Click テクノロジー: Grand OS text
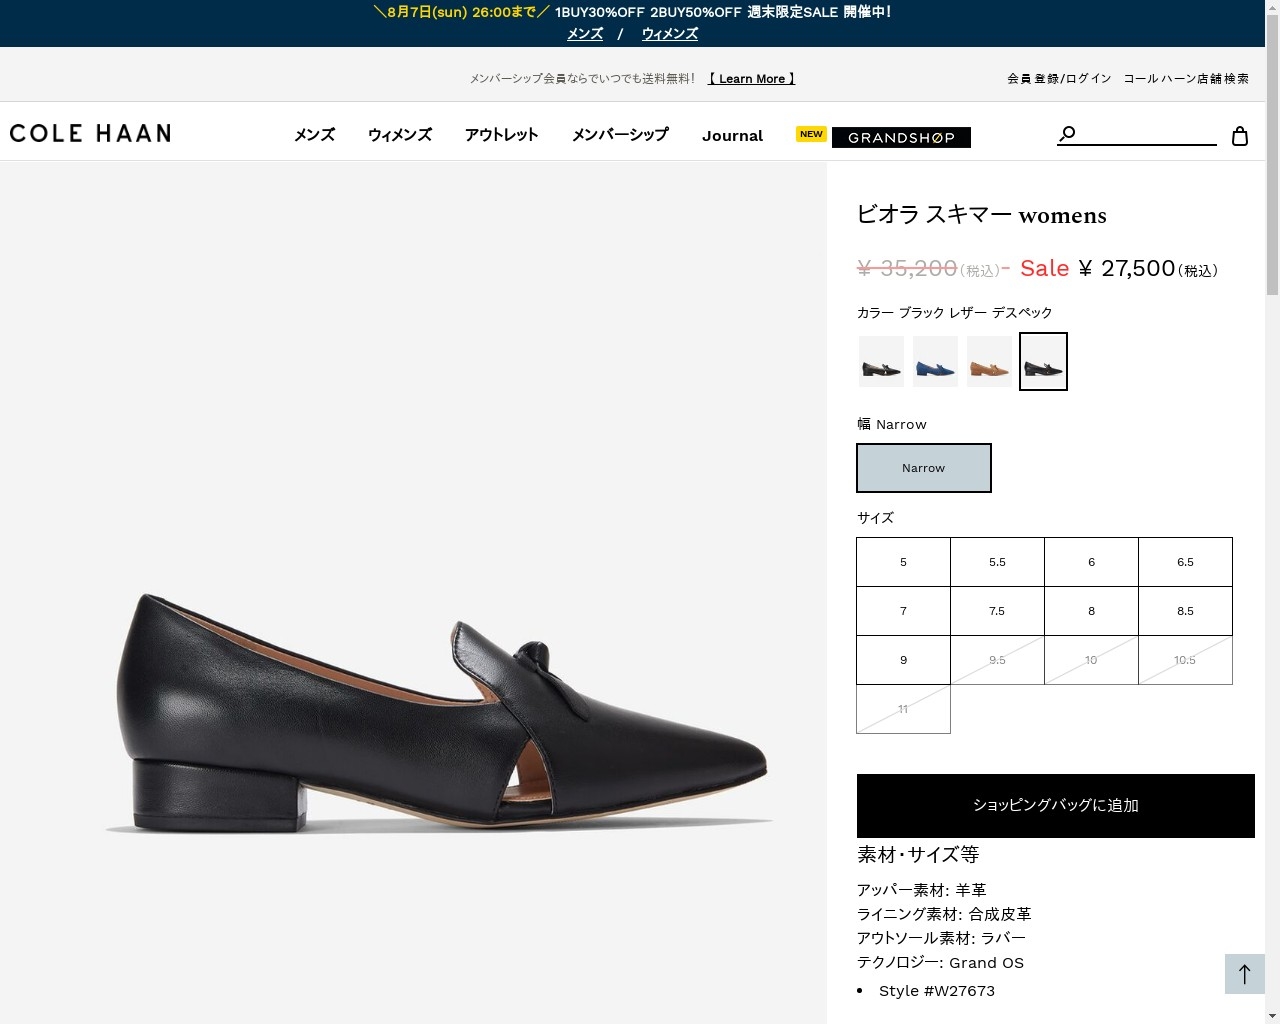1280x1024 pixels. point(940,963)
